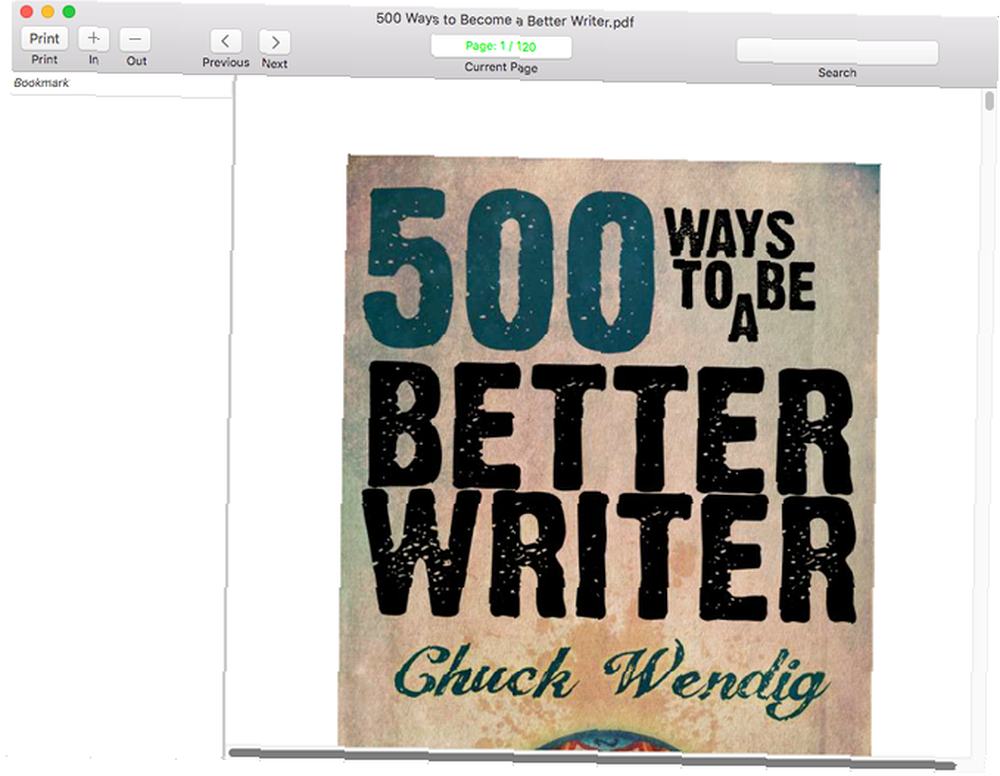
Task: Click the Current Page number field
Action: point(501,47)
